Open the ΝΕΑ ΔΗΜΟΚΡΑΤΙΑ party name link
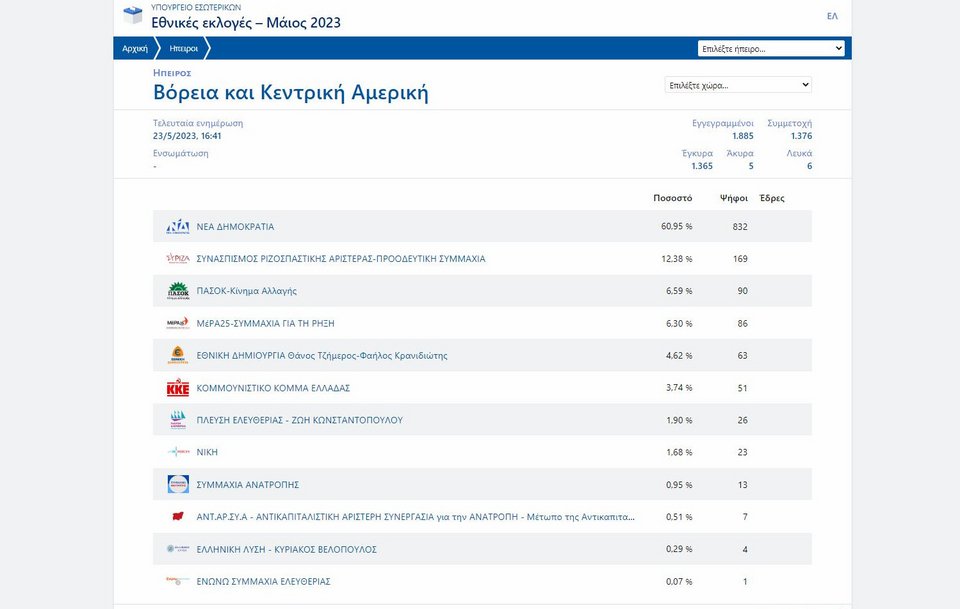This screenshot has height=609, width=960. tap(235, 227)
